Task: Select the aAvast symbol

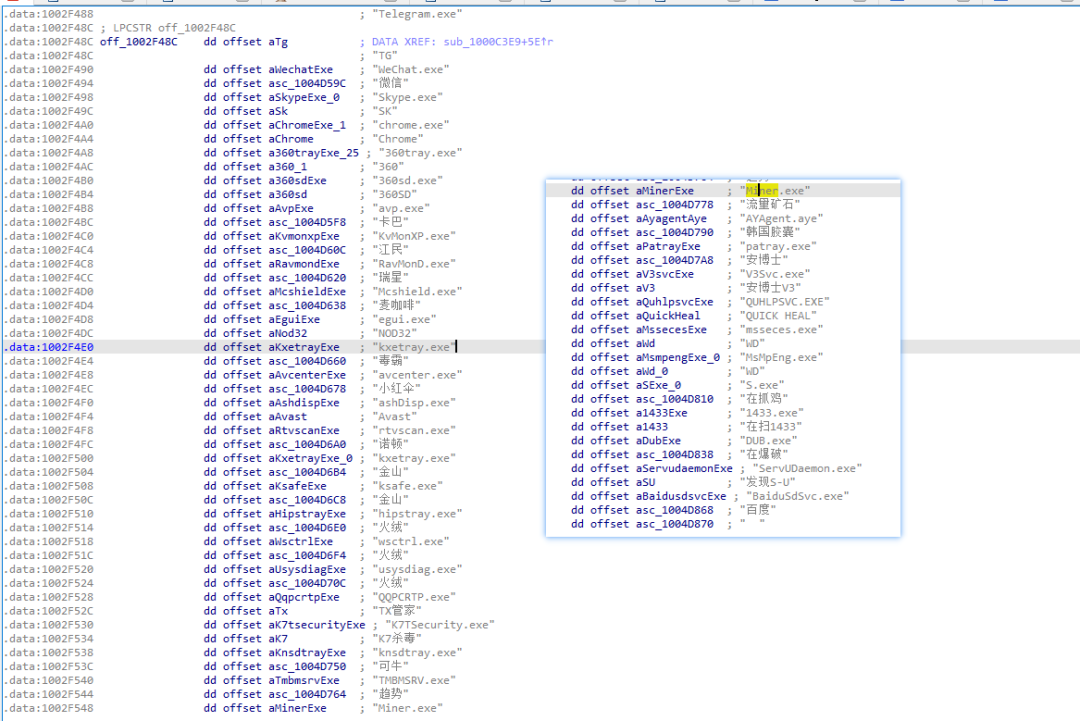Action: pos(288,417)
